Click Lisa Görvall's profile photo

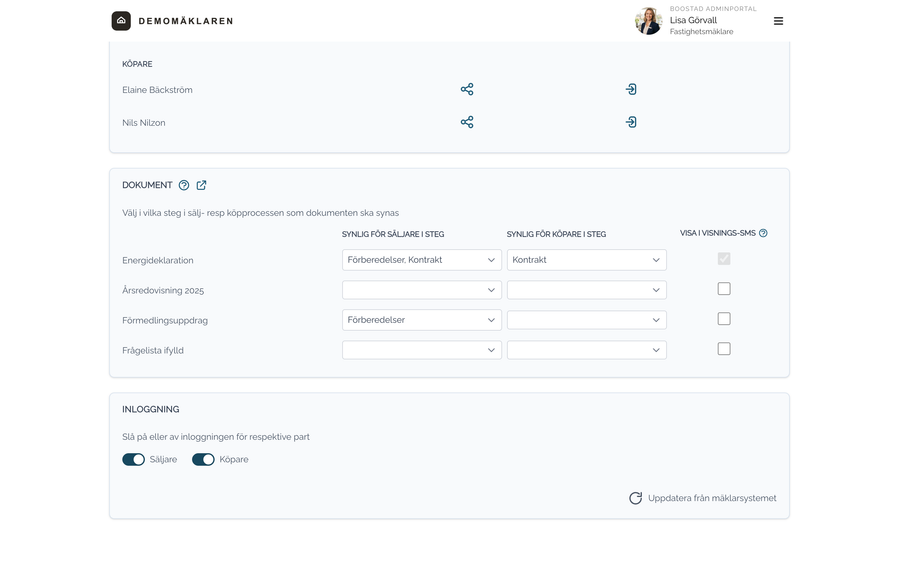coord(649,21)
